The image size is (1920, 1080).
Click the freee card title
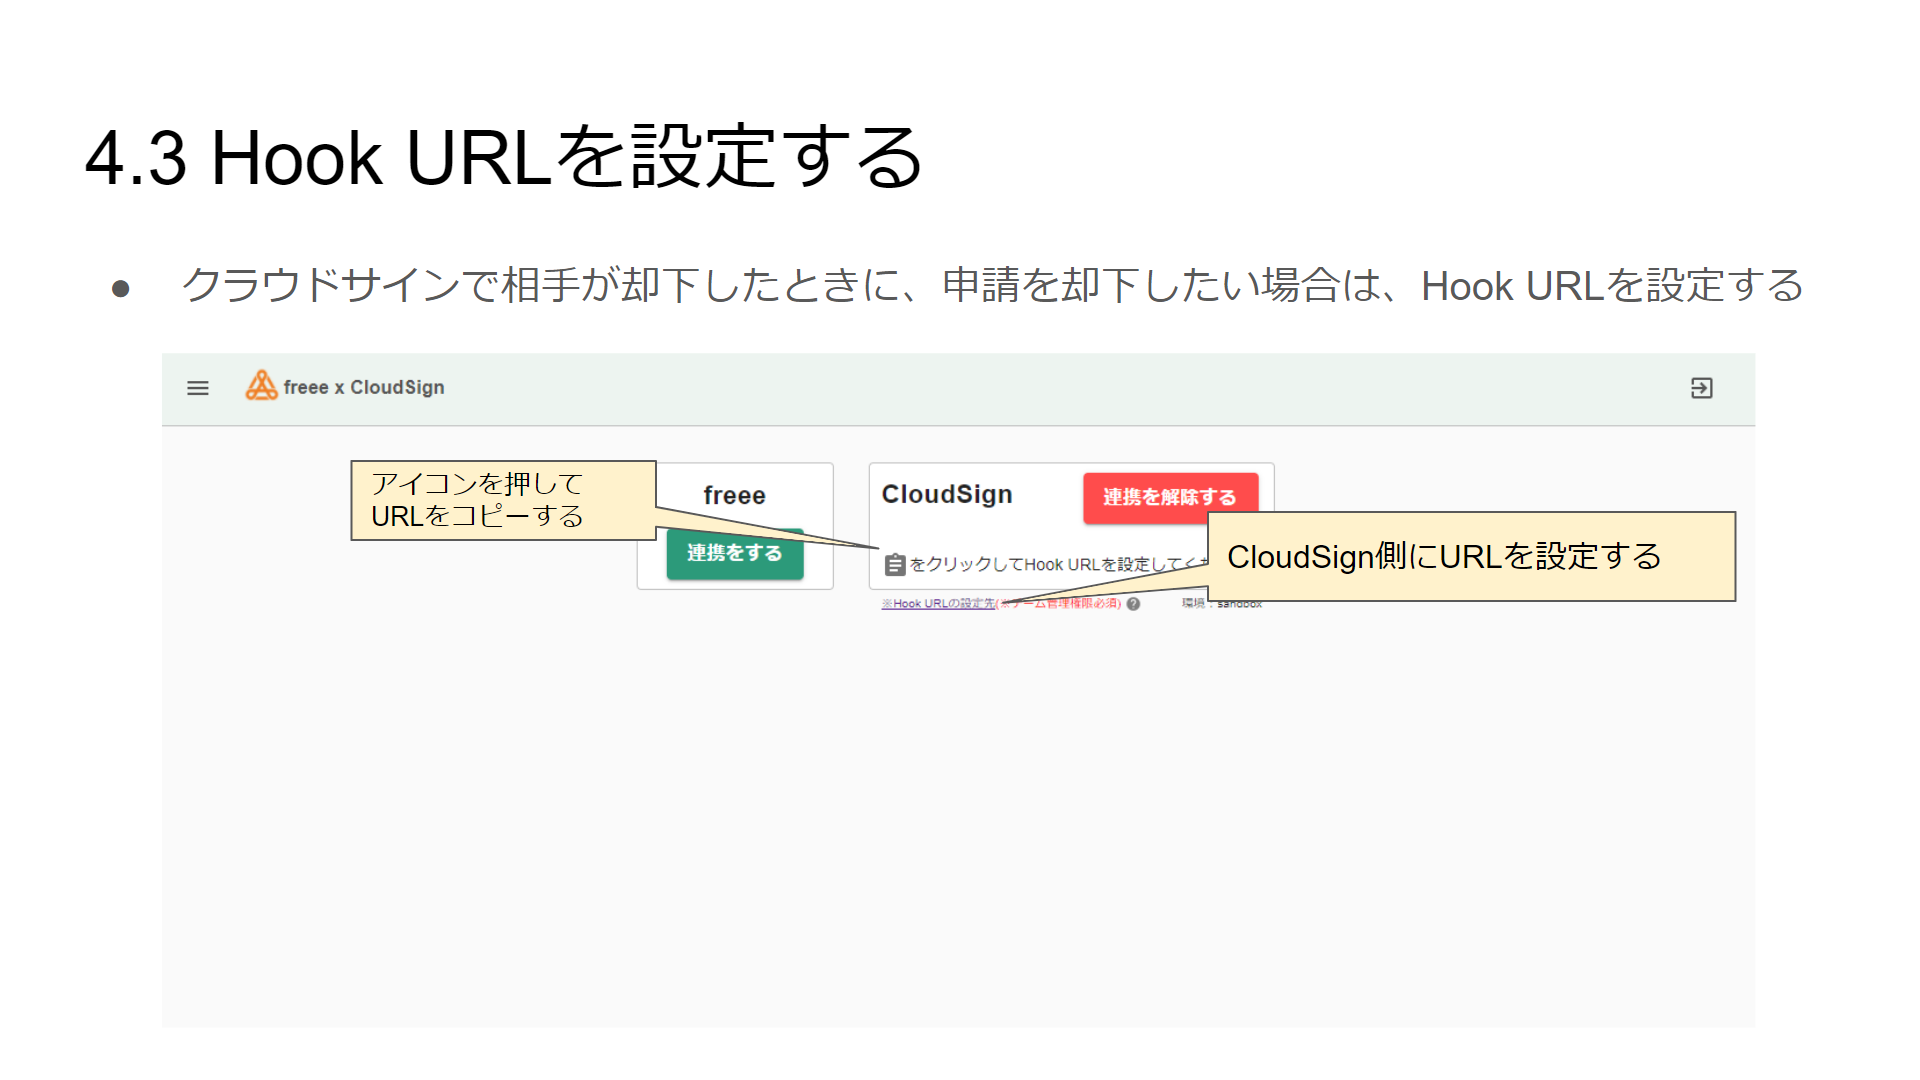(735, 495)
